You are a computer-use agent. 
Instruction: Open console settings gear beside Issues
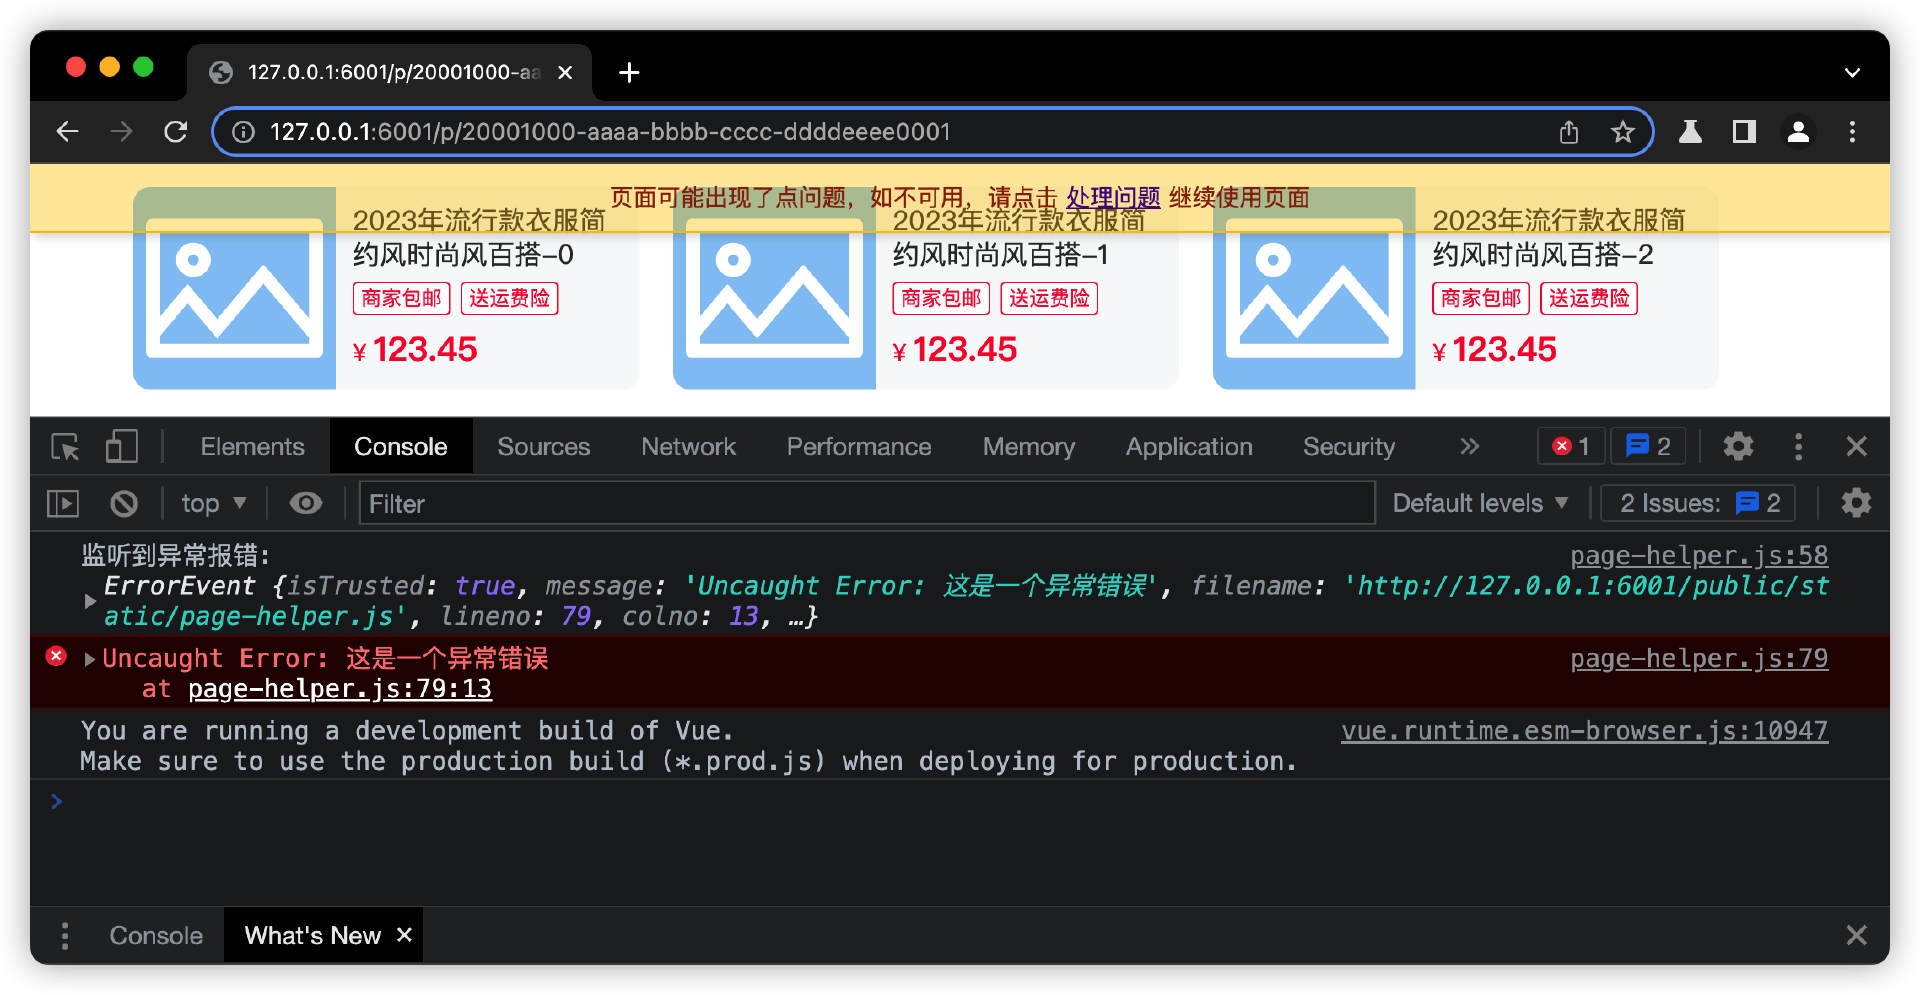point(1856,503)
